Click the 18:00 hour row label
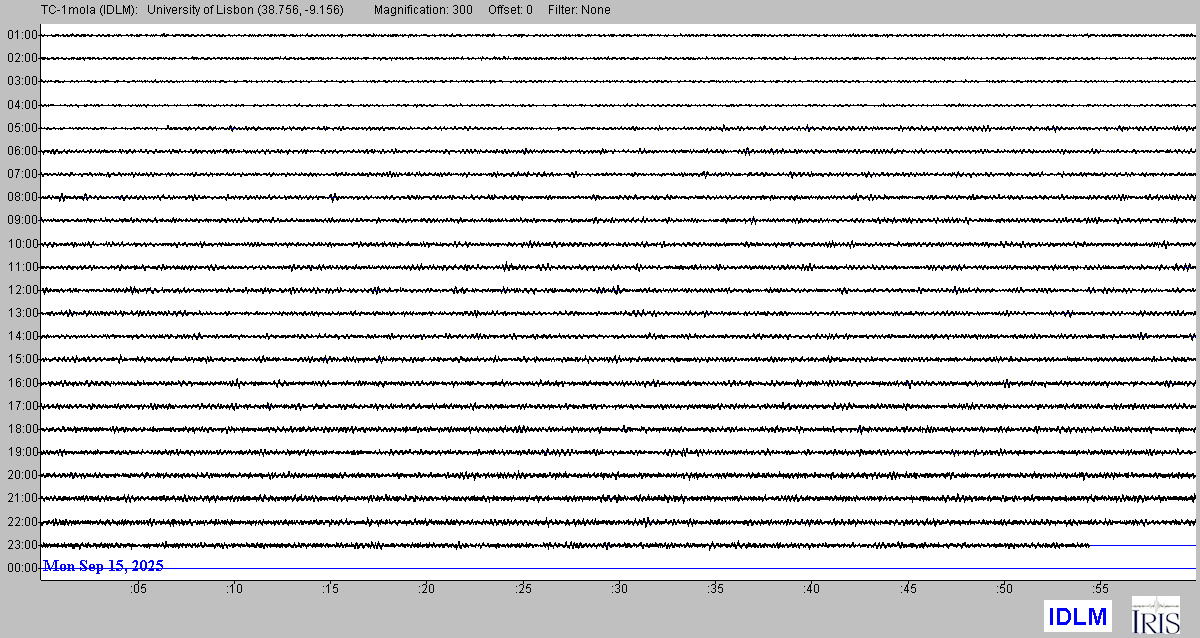 click(x=21, y=429)
